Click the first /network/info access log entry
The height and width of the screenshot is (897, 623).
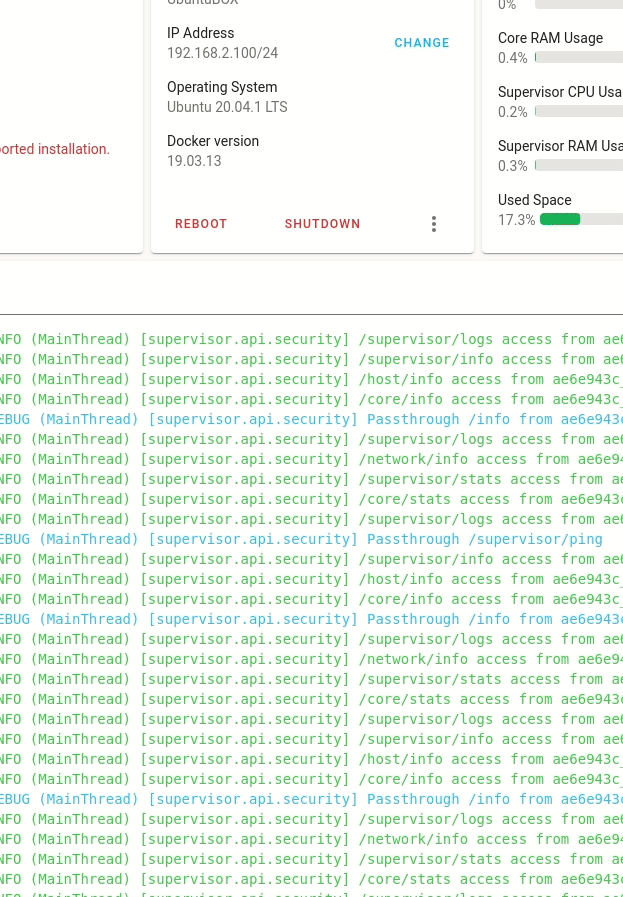[x=311, y=459]
